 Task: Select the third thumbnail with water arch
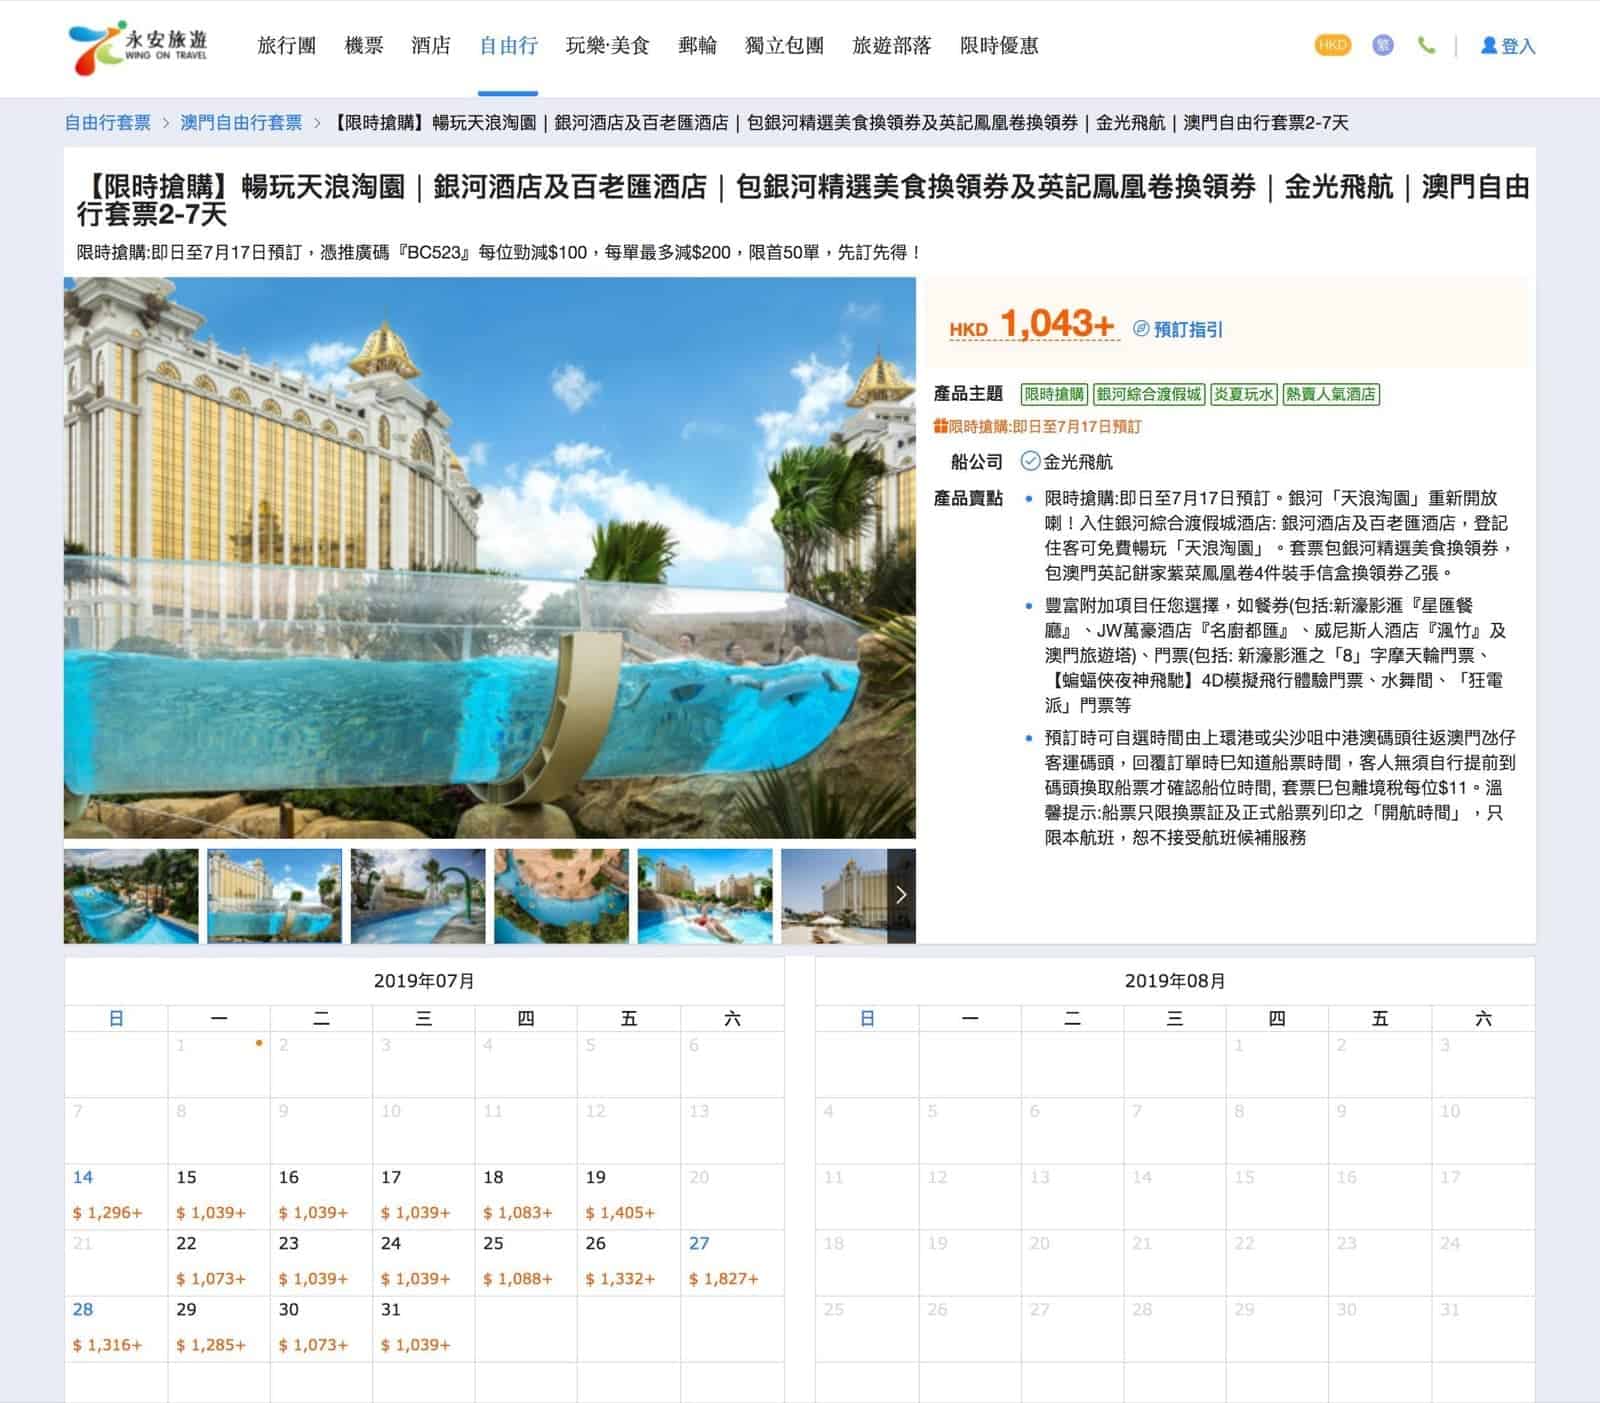coord(418,896)
